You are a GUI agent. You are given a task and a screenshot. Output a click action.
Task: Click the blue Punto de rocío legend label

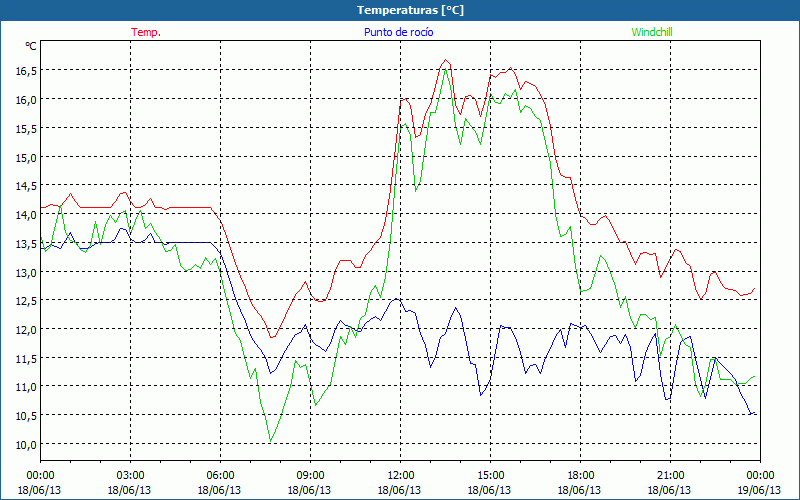coord(398,32)
